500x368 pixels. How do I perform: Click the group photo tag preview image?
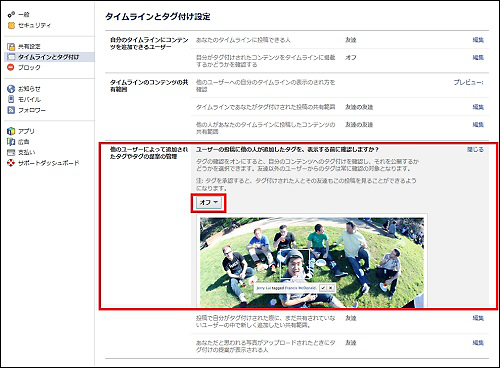click(x=312, y=262)
